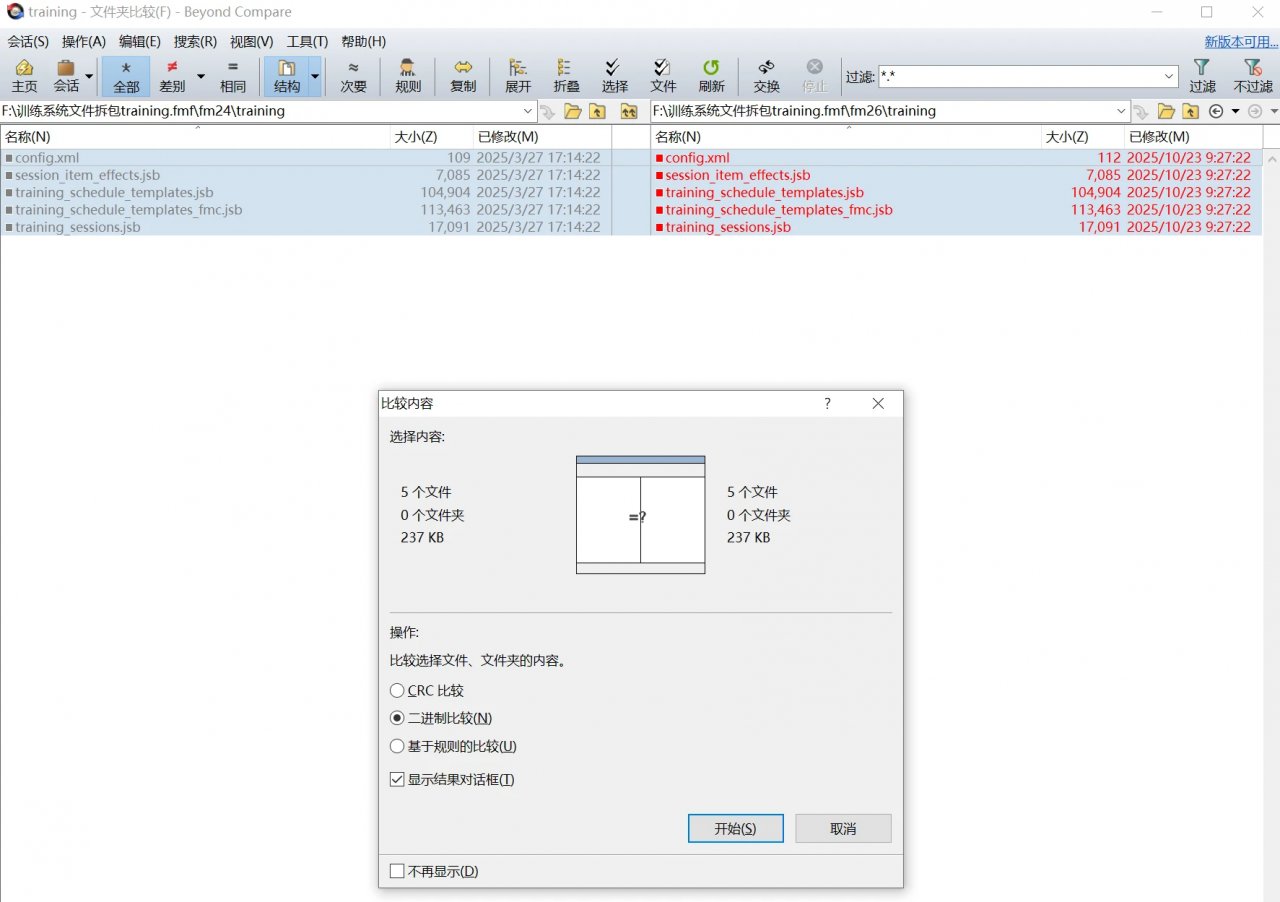Expand the 过滤 filter combo box dropdown
The image size is (1280, 902).
pos(1169,76)
